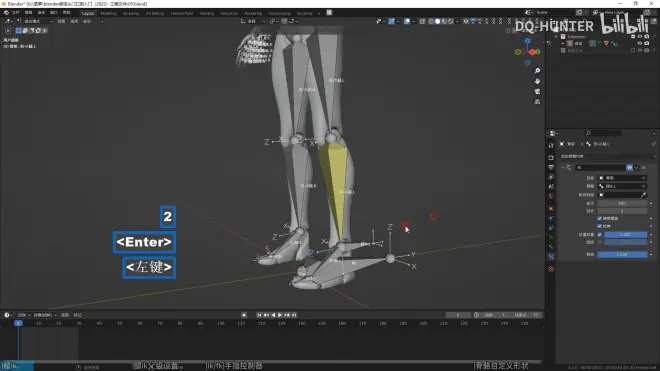Pick pole target with eyedropper

click(x=644, y=195)
